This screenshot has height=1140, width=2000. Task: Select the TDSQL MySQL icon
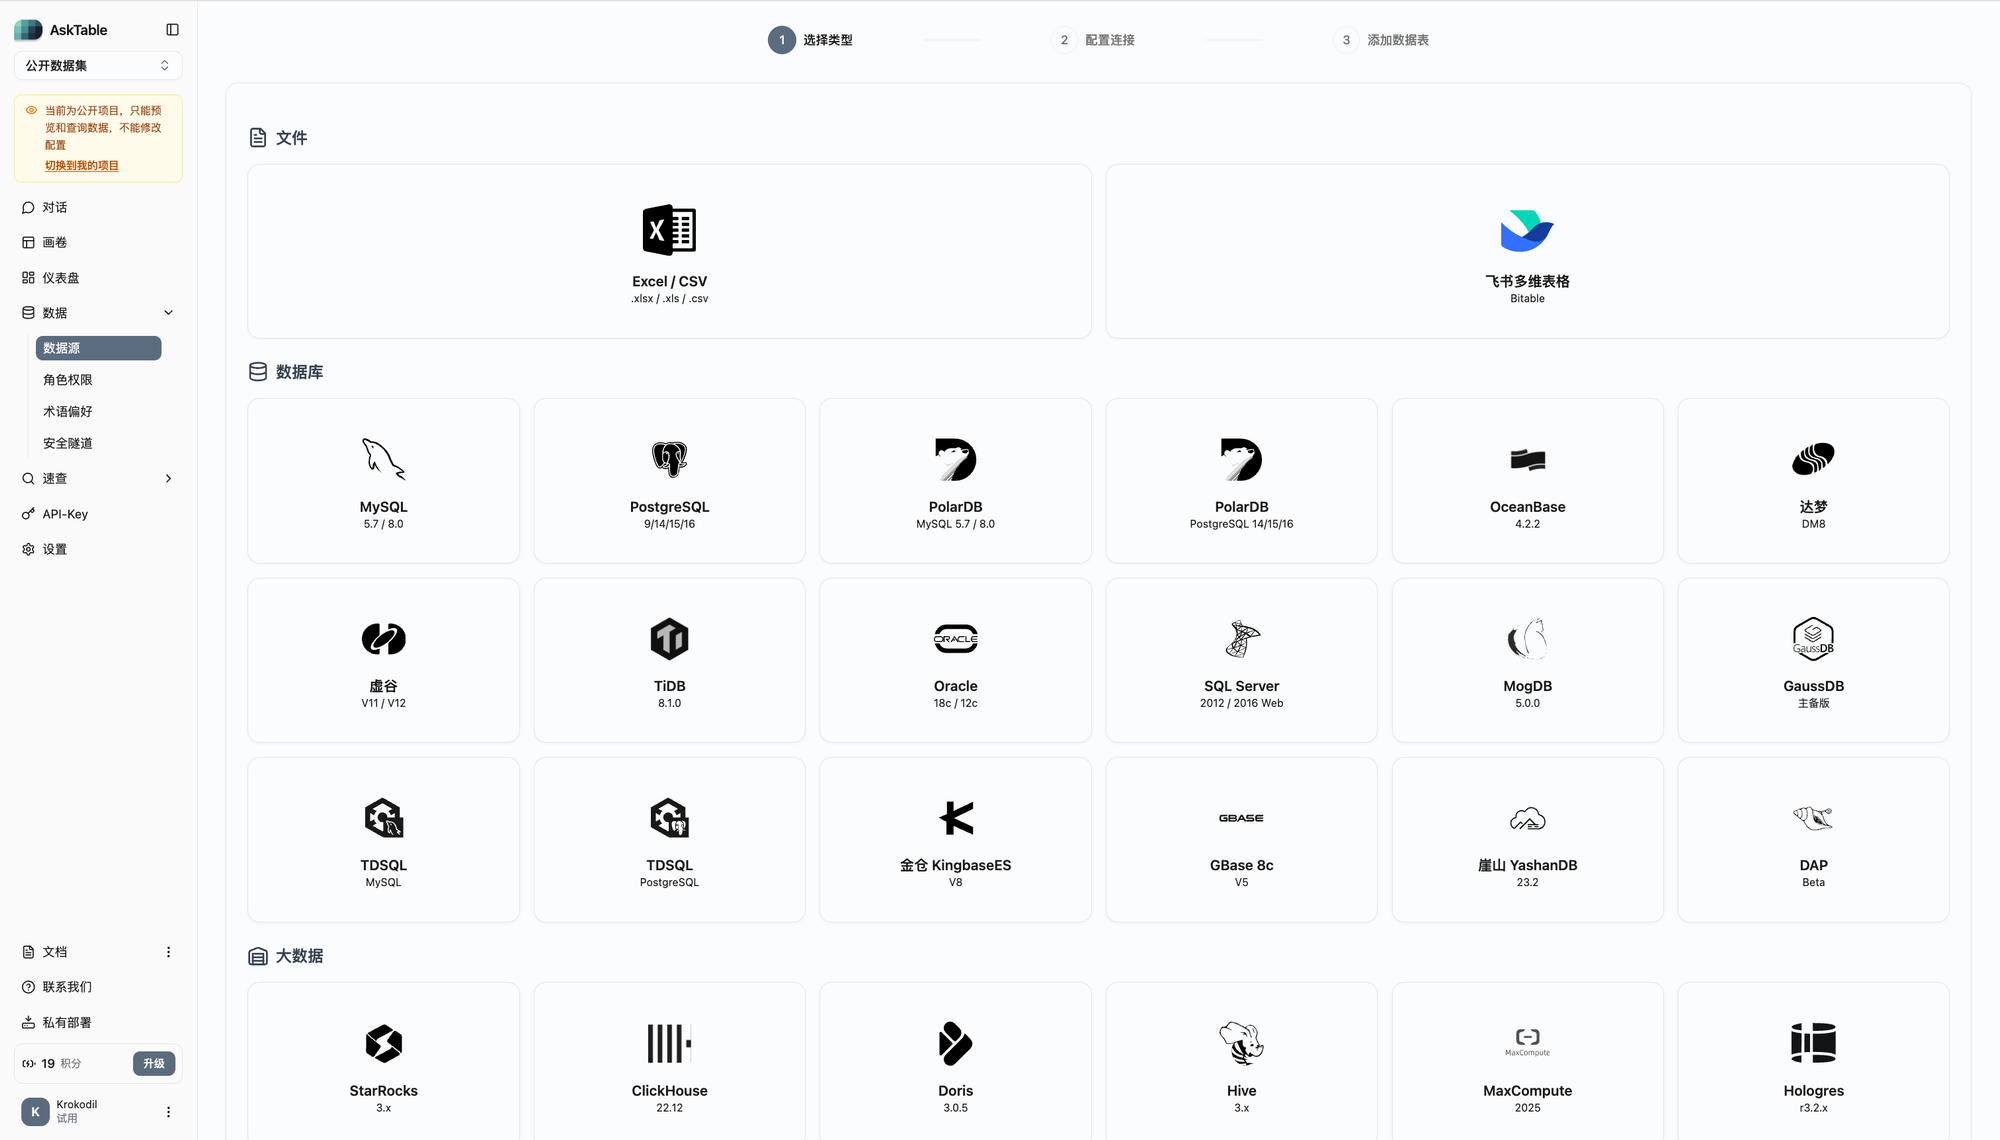pos(383,818)
